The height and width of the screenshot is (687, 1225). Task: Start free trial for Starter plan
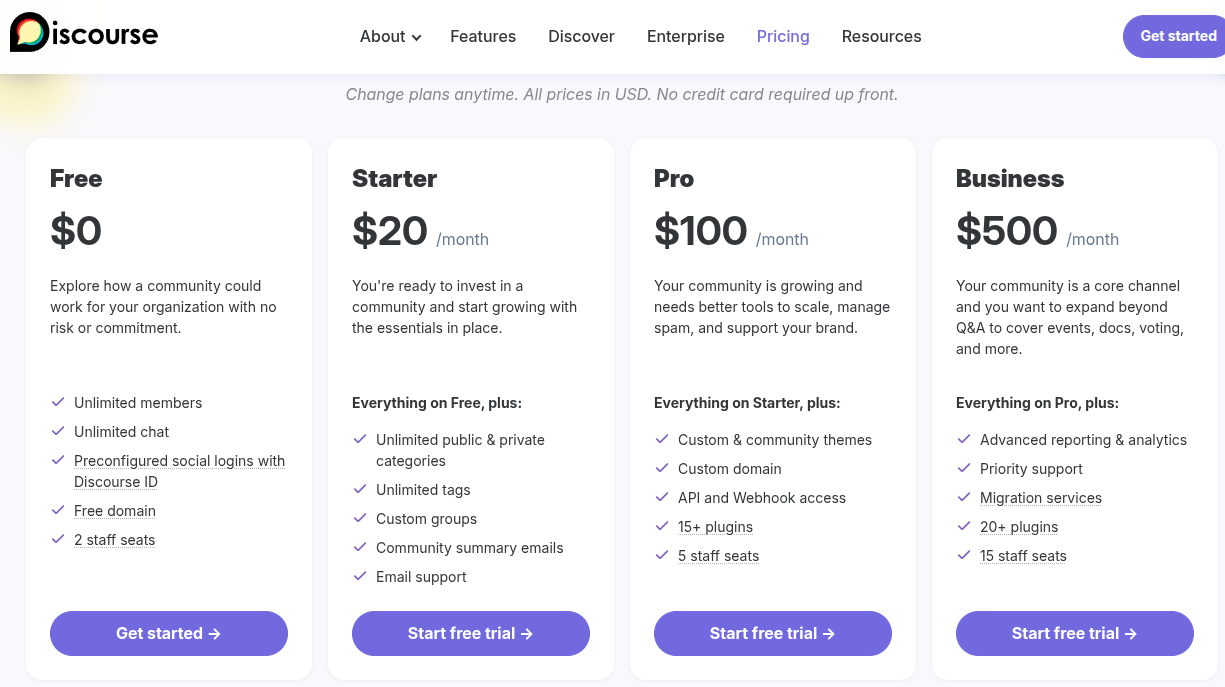[x=471, y=633]
